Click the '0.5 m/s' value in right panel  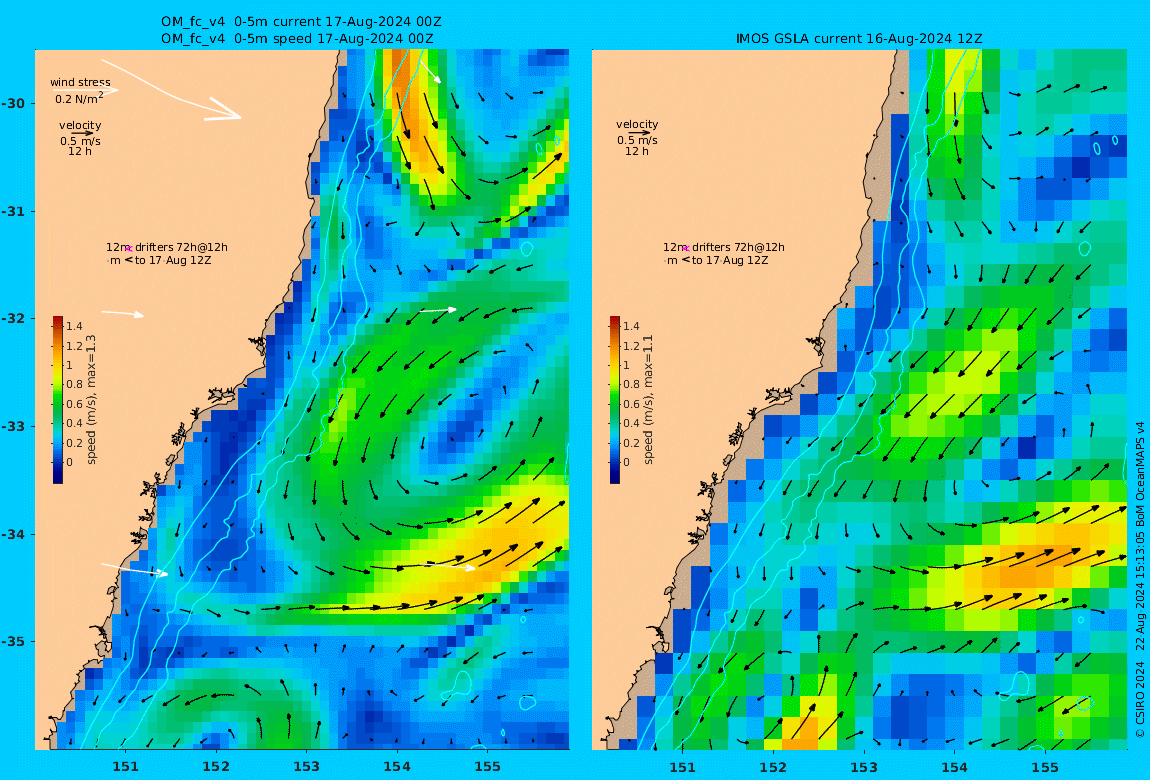(x=637, y=140)
